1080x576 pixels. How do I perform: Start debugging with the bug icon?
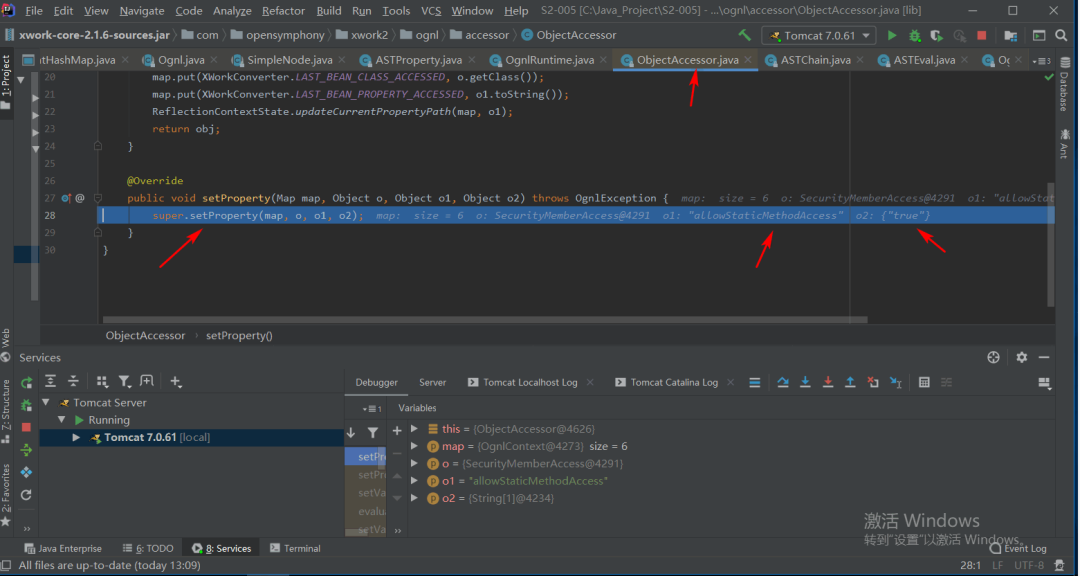tap(915, 36)
